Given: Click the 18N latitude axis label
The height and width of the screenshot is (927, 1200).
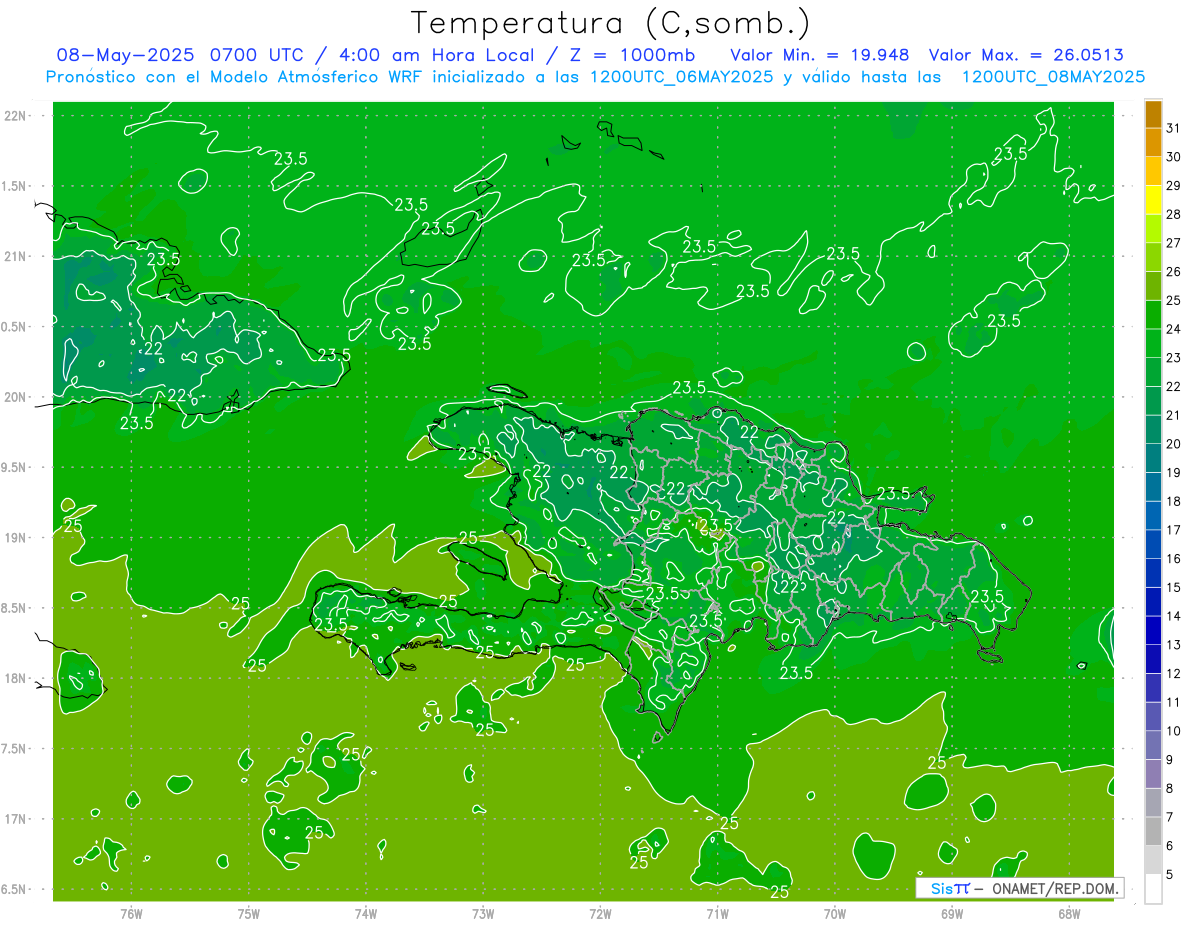Looking at the screenshot, I should (x=17, y=678).
